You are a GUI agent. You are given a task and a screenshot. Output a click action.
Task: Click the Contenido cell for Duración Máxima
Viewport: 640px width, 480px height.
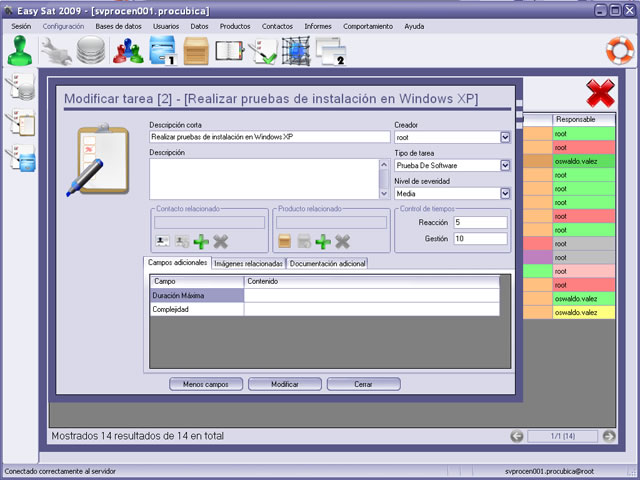pos(371,296)
